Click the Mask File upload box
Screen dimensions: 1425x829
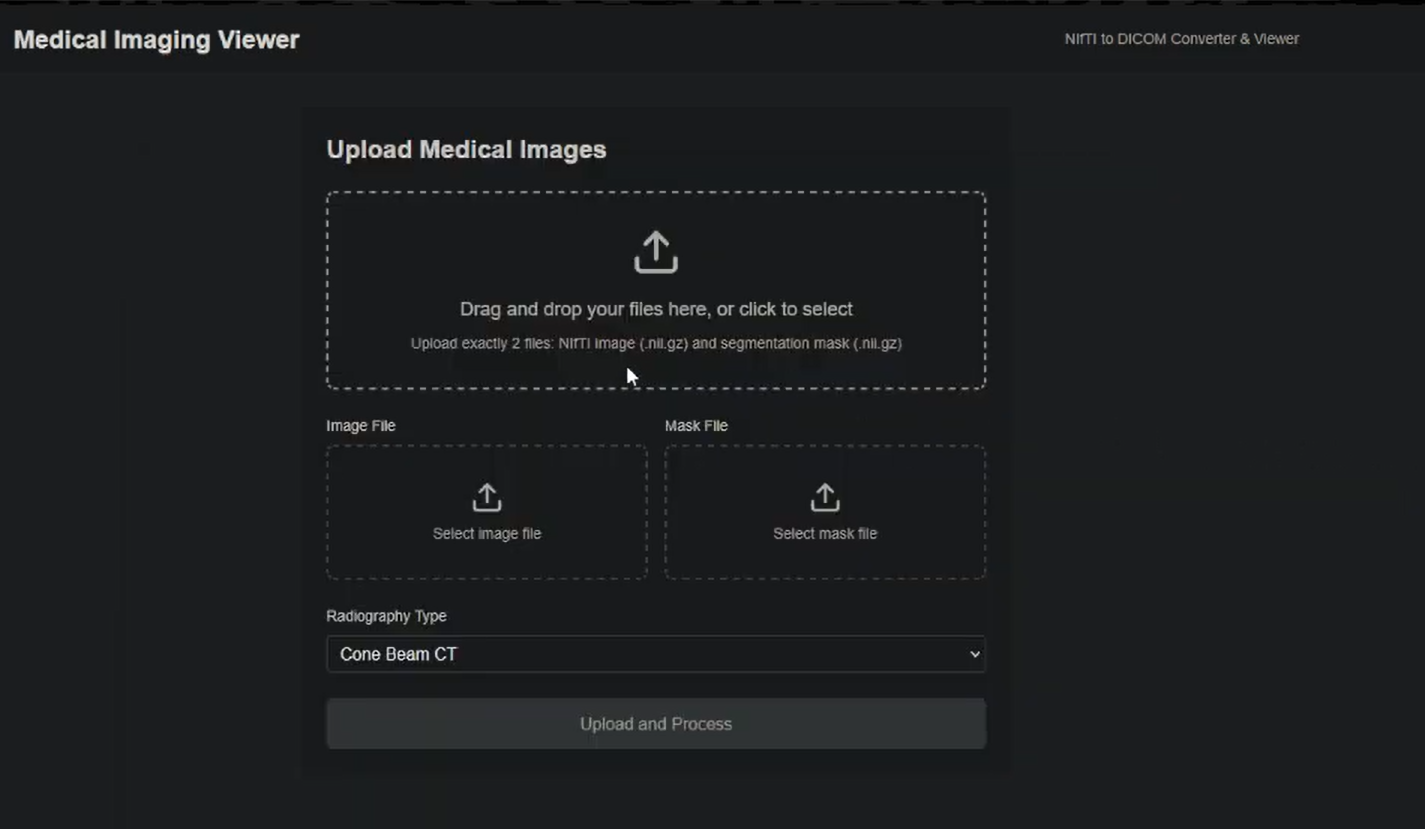824,512
